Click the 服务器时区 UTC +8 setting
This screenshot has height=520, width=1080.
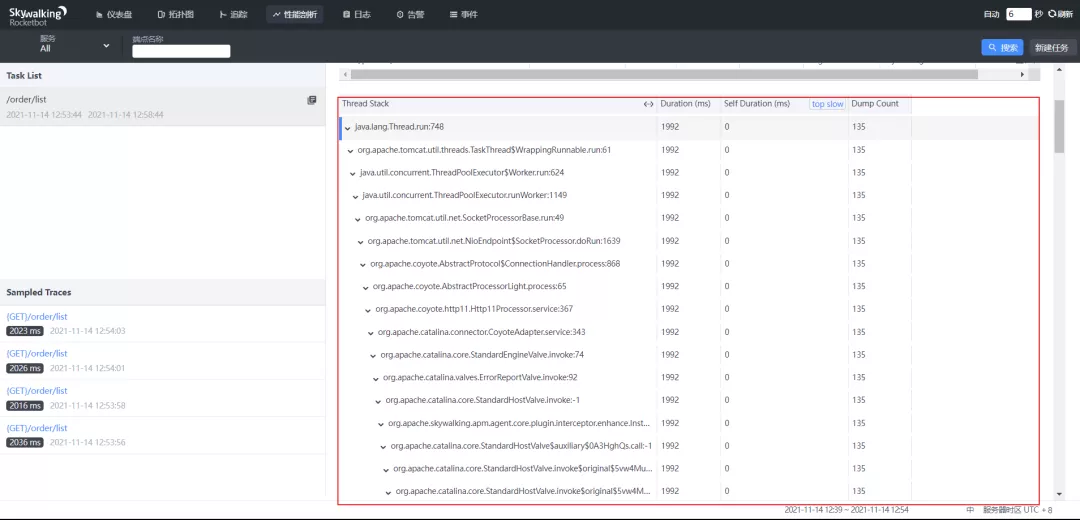pyautogui.click(x=1017, y=510)
